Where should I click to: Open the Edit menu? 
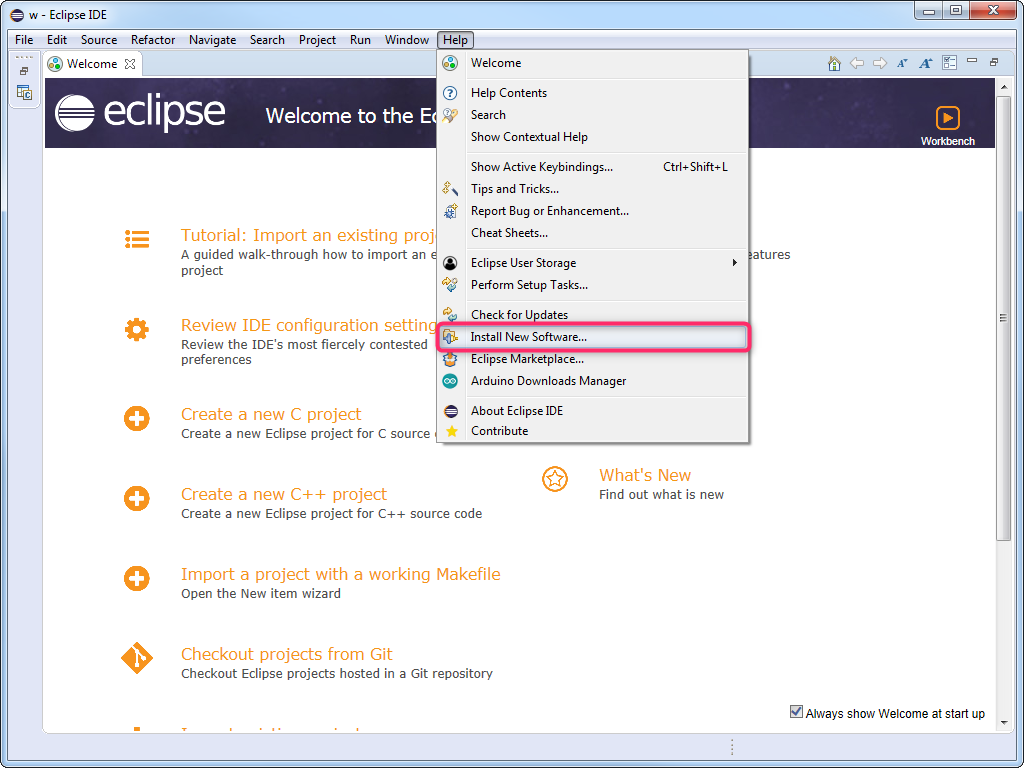pyautogui.click(x=57, y=40)
